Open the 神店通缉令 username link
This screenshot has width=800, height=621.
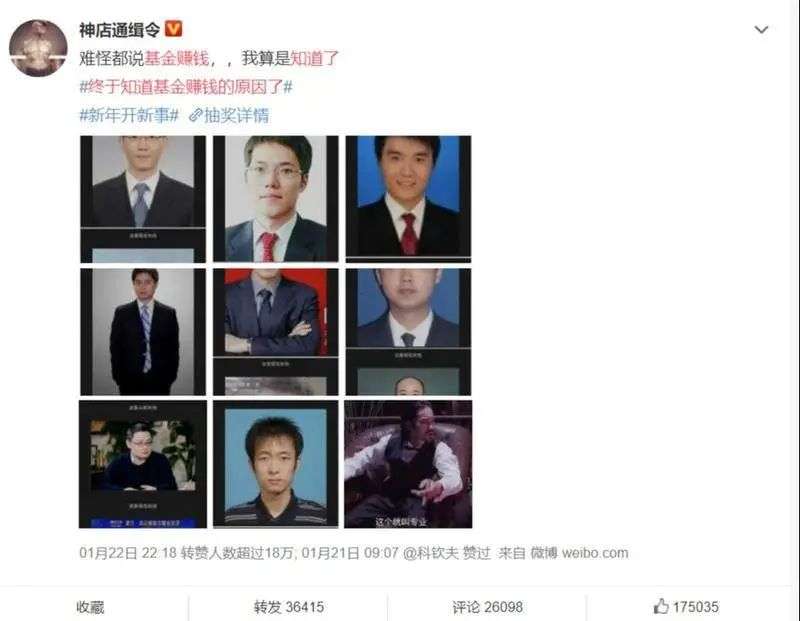pos(119,30)
